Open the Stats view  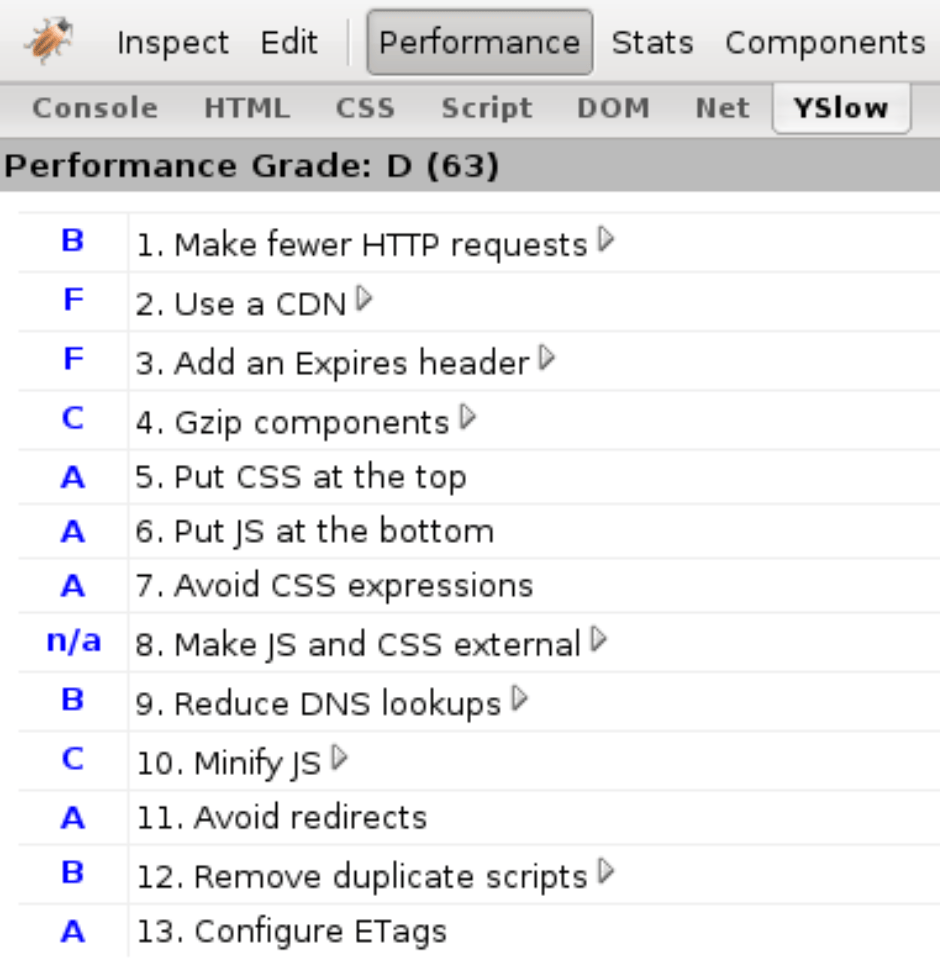652,43
